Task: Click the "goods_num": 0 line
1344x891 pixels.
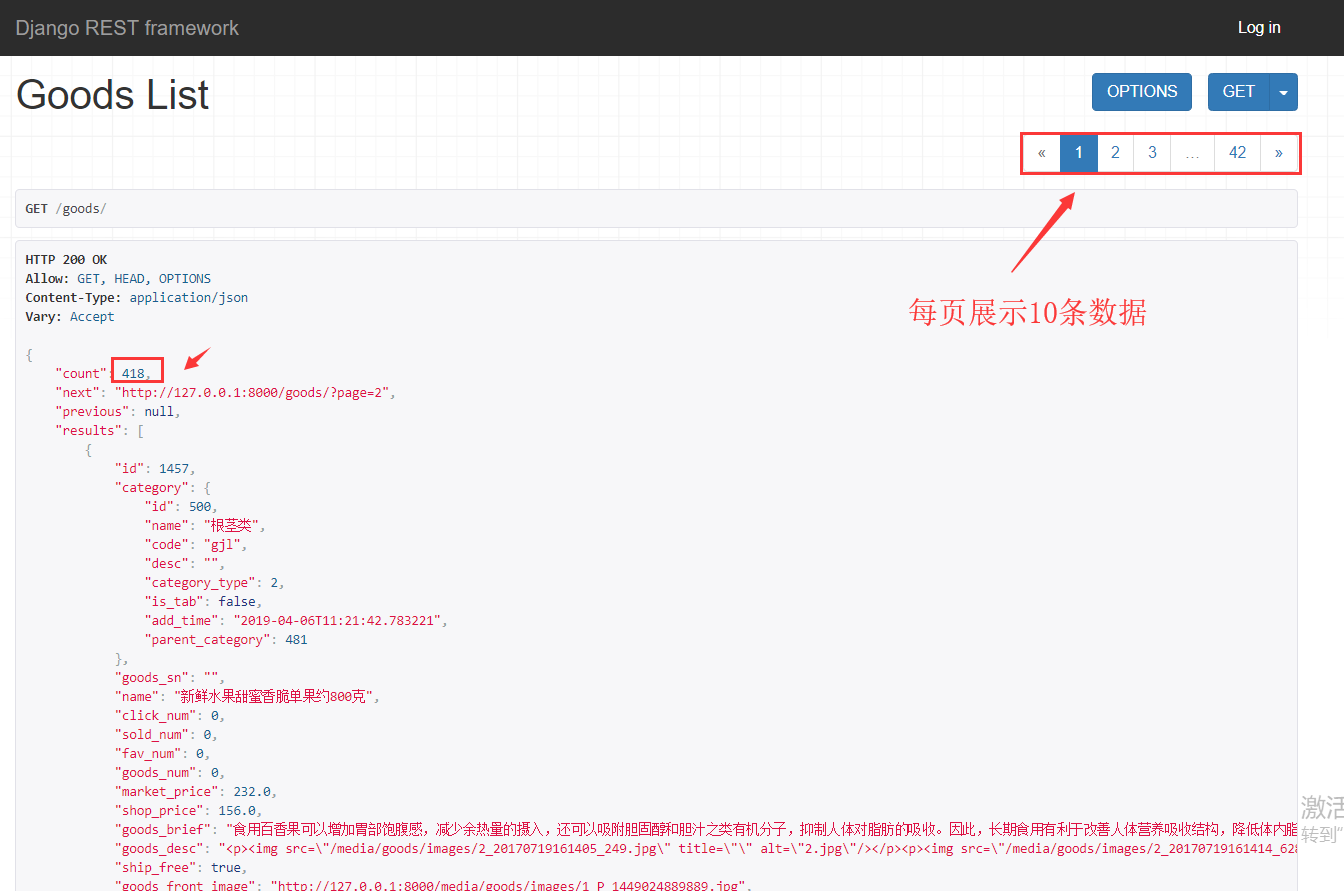Action: tap(170, 772)
